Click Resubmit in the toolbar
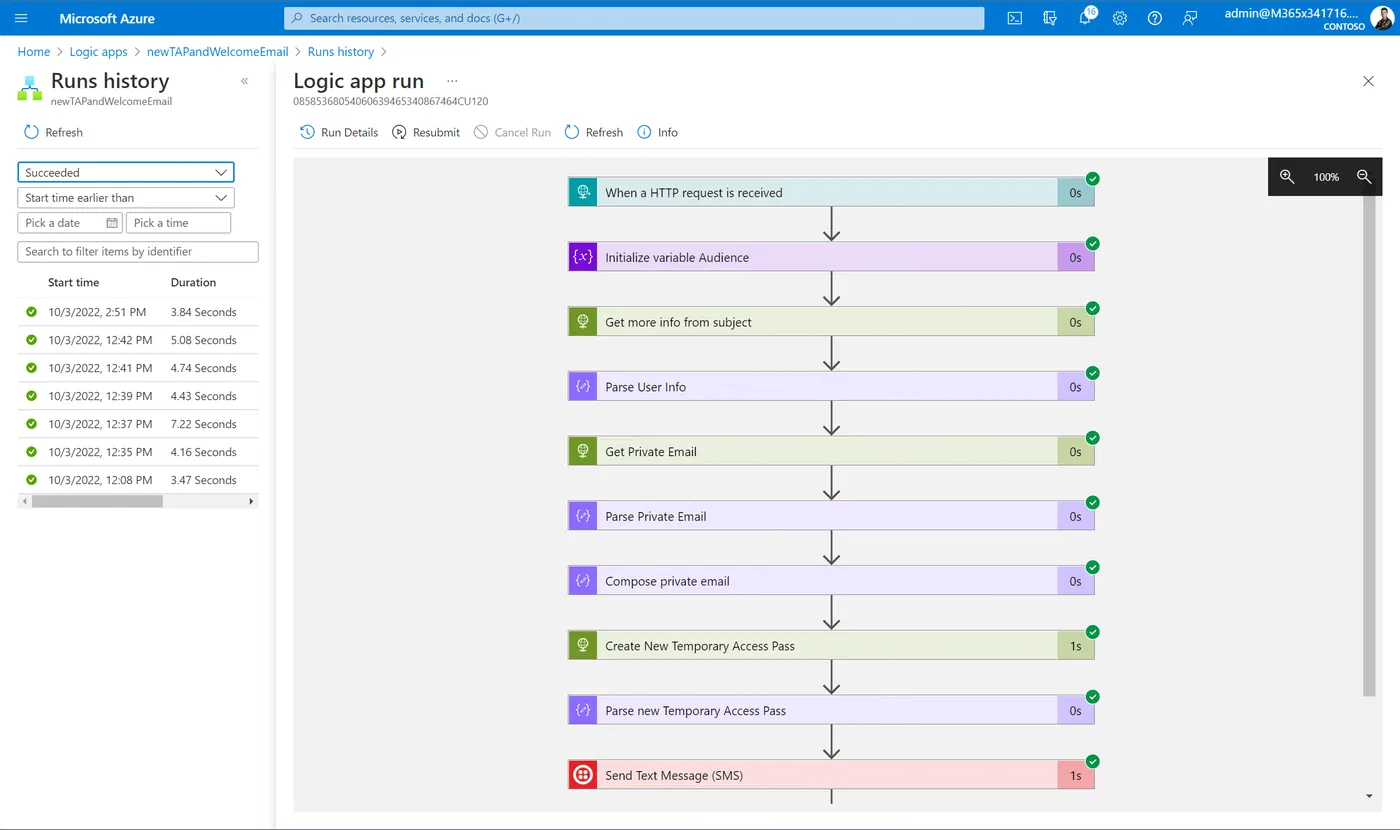1400x830 pixels. click(x=426, y=132)
